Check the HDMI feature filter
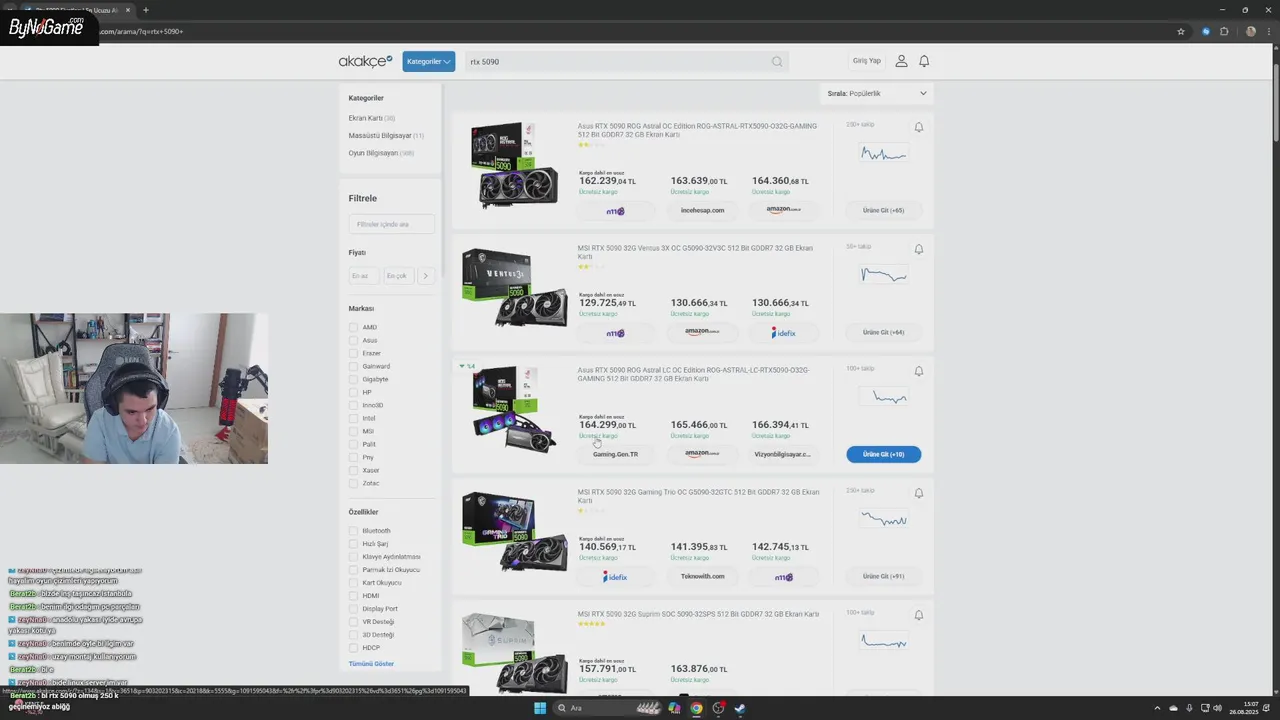Image resolution: width=1280 pixels, height=720 pixels. click(x=353, y=596)
